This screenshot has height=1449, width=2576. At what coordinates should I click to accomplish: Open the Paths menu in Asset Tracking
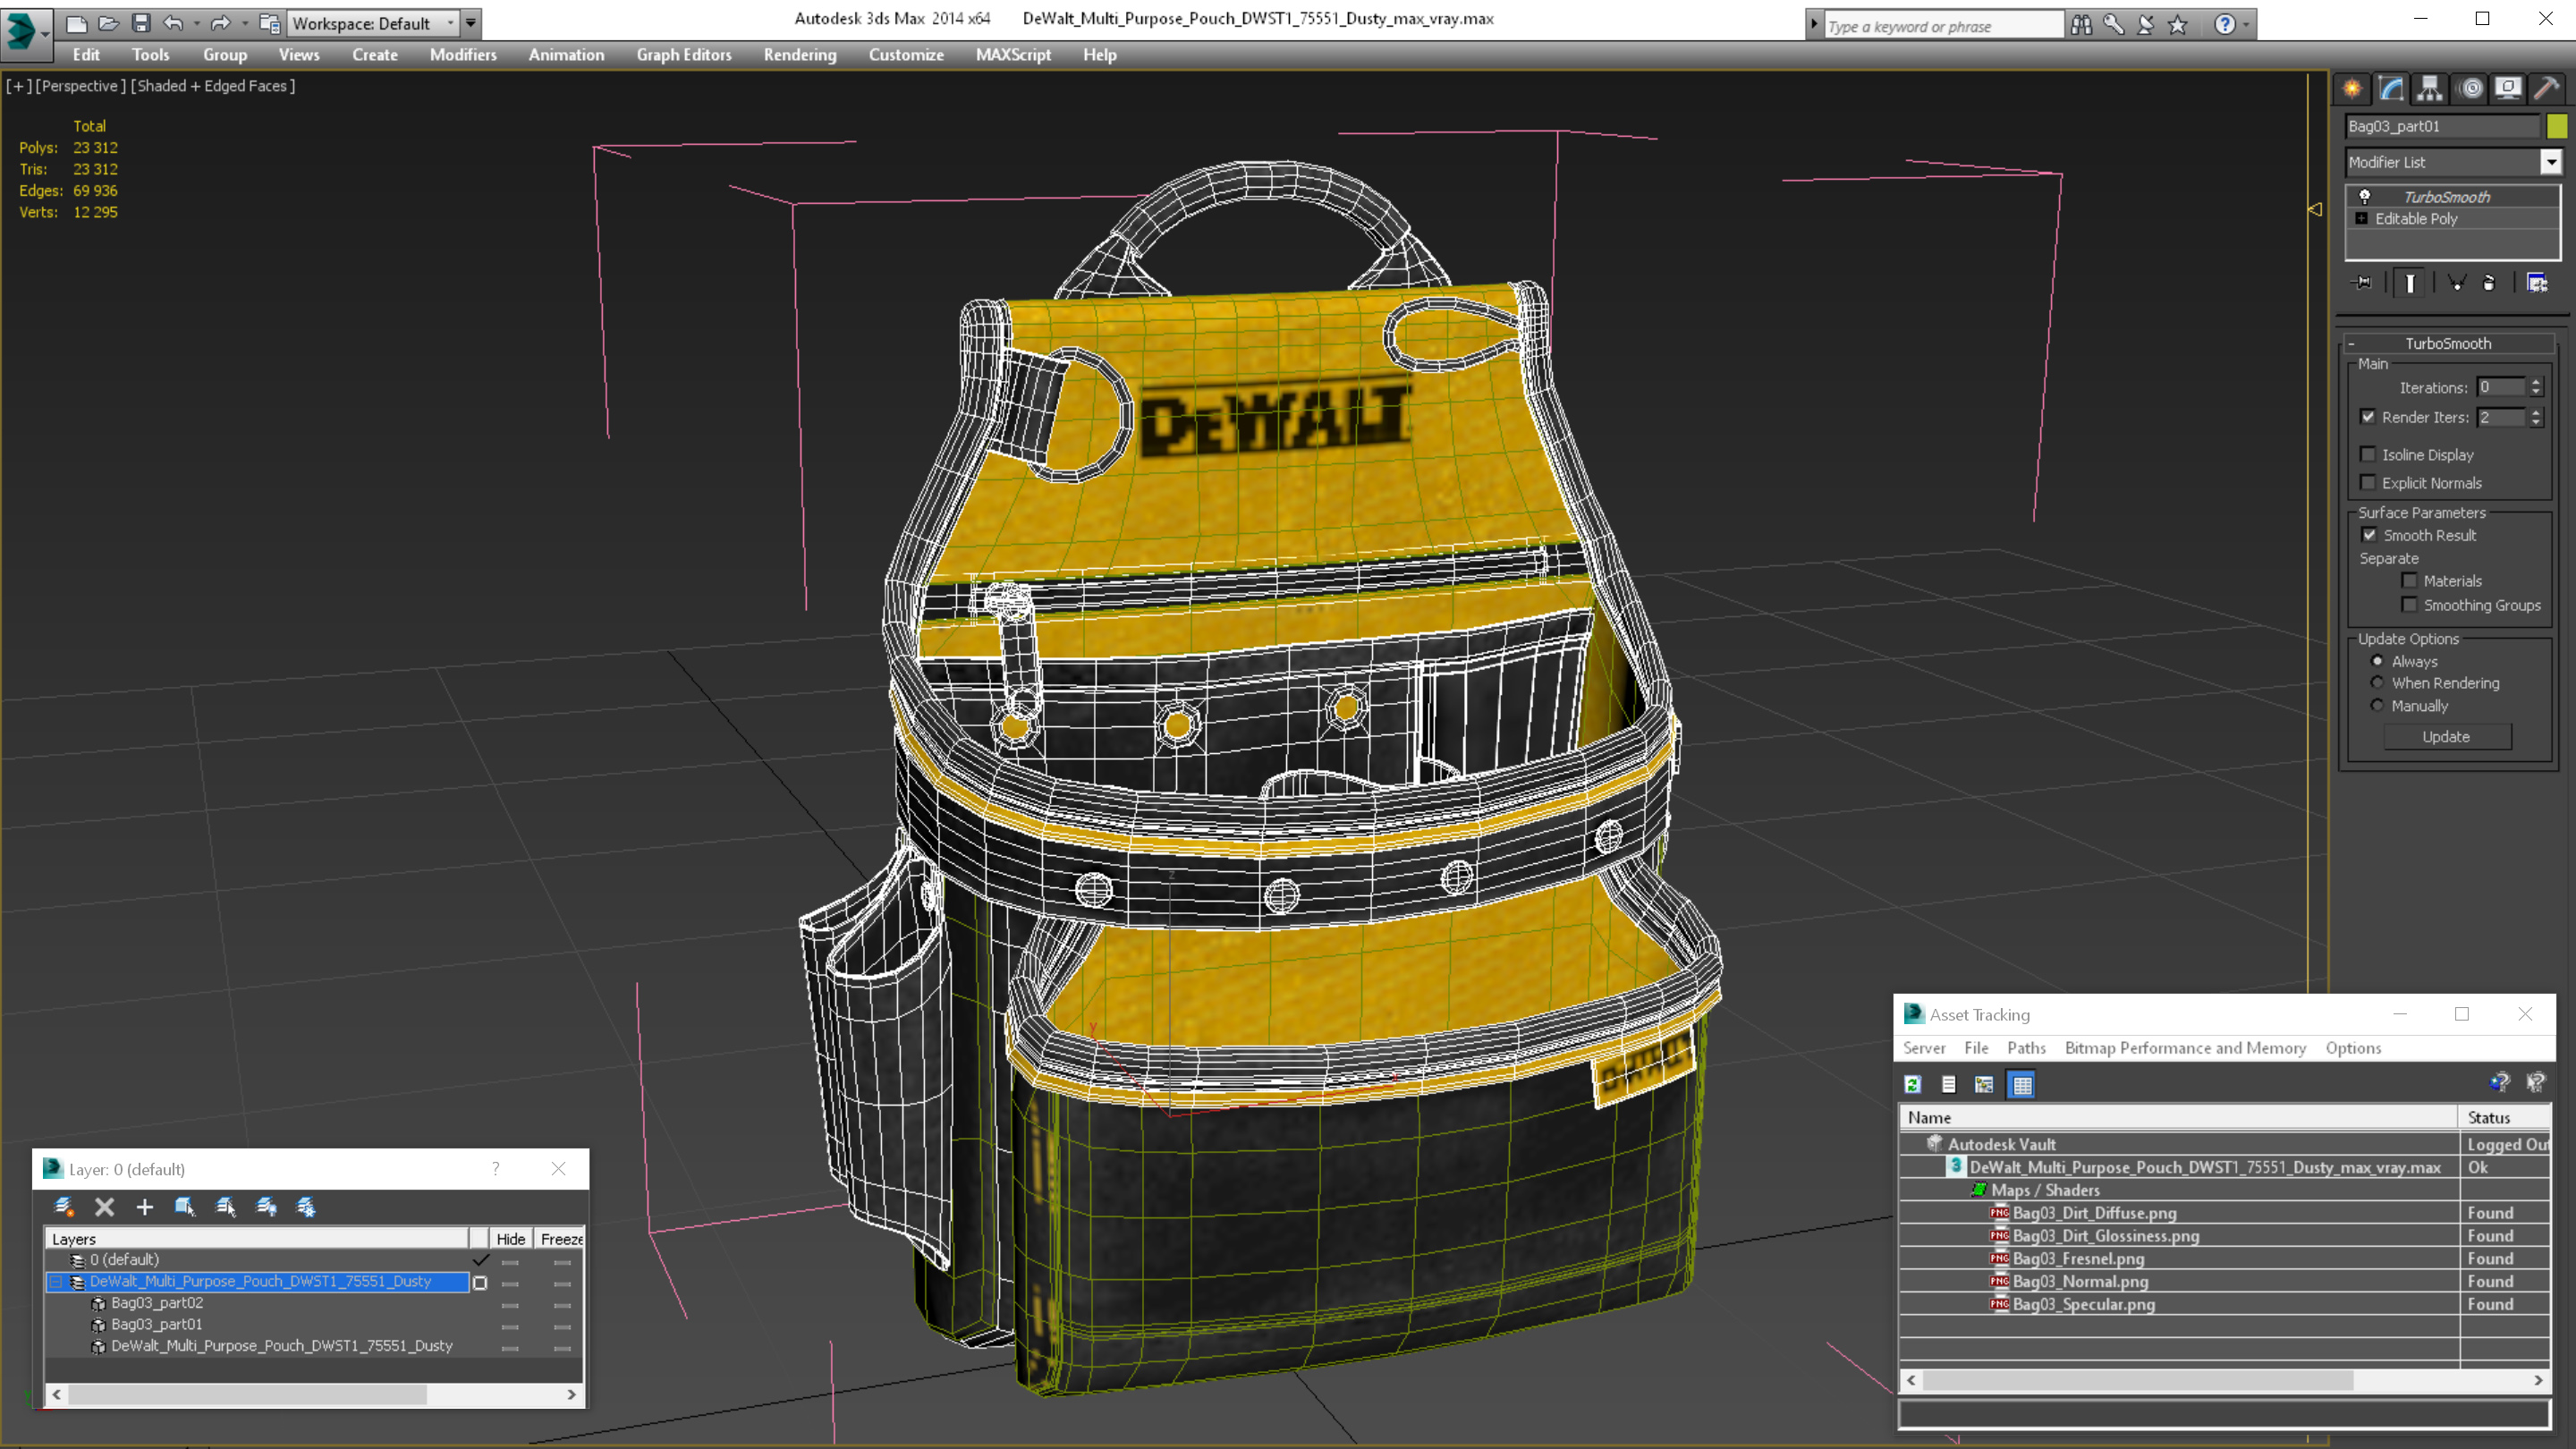click(x=2026, y=1047)
